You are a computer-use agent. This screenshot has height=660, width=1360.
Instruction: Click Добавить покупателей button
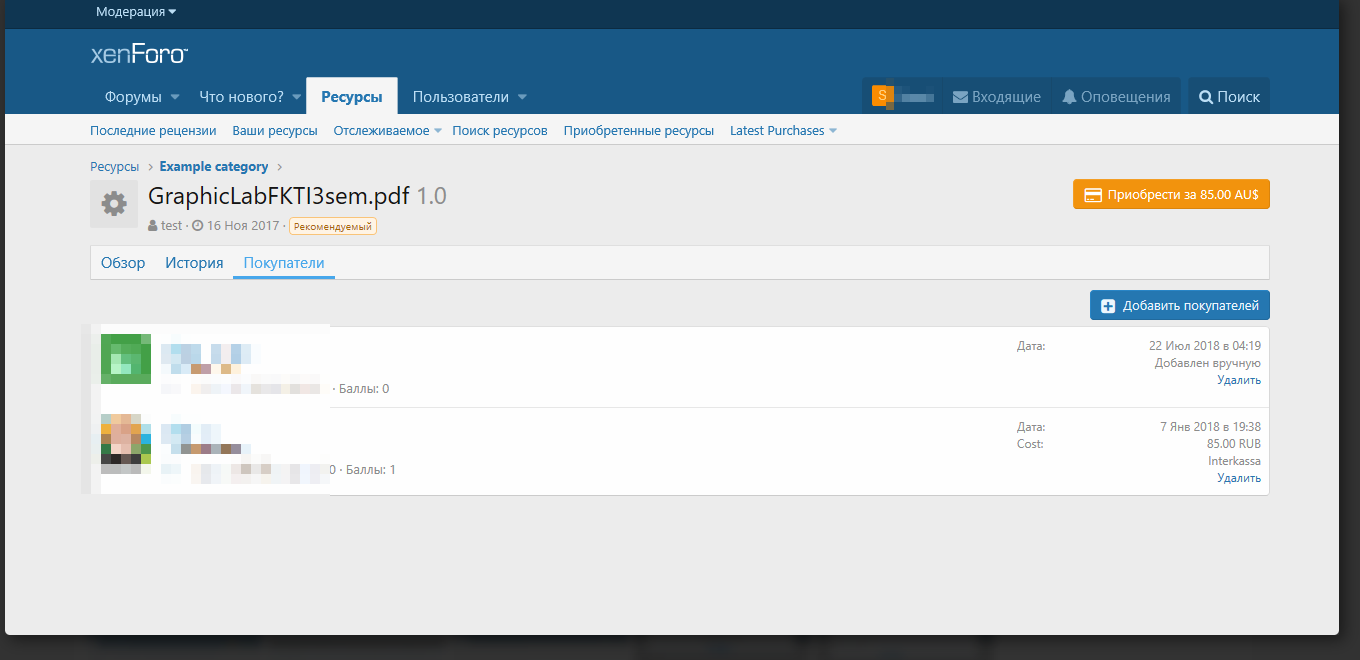(1180, 306)
